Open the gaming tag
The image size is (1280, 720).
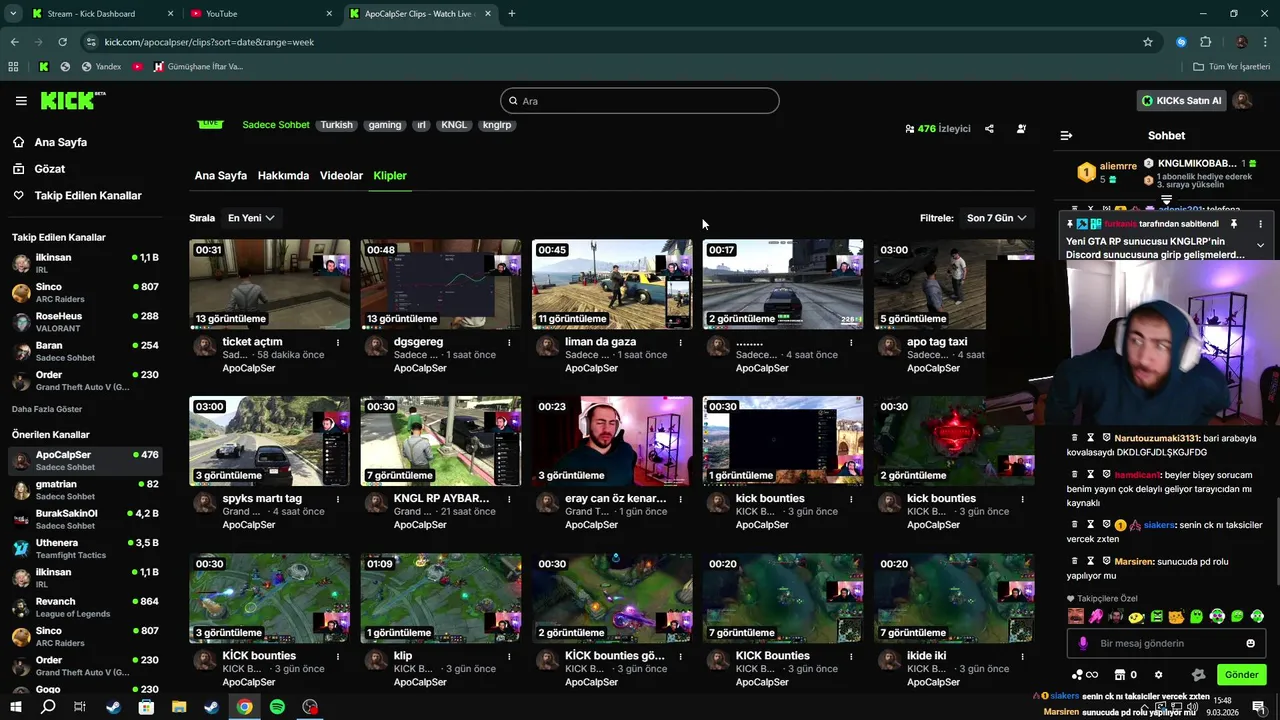coord(385,125)
